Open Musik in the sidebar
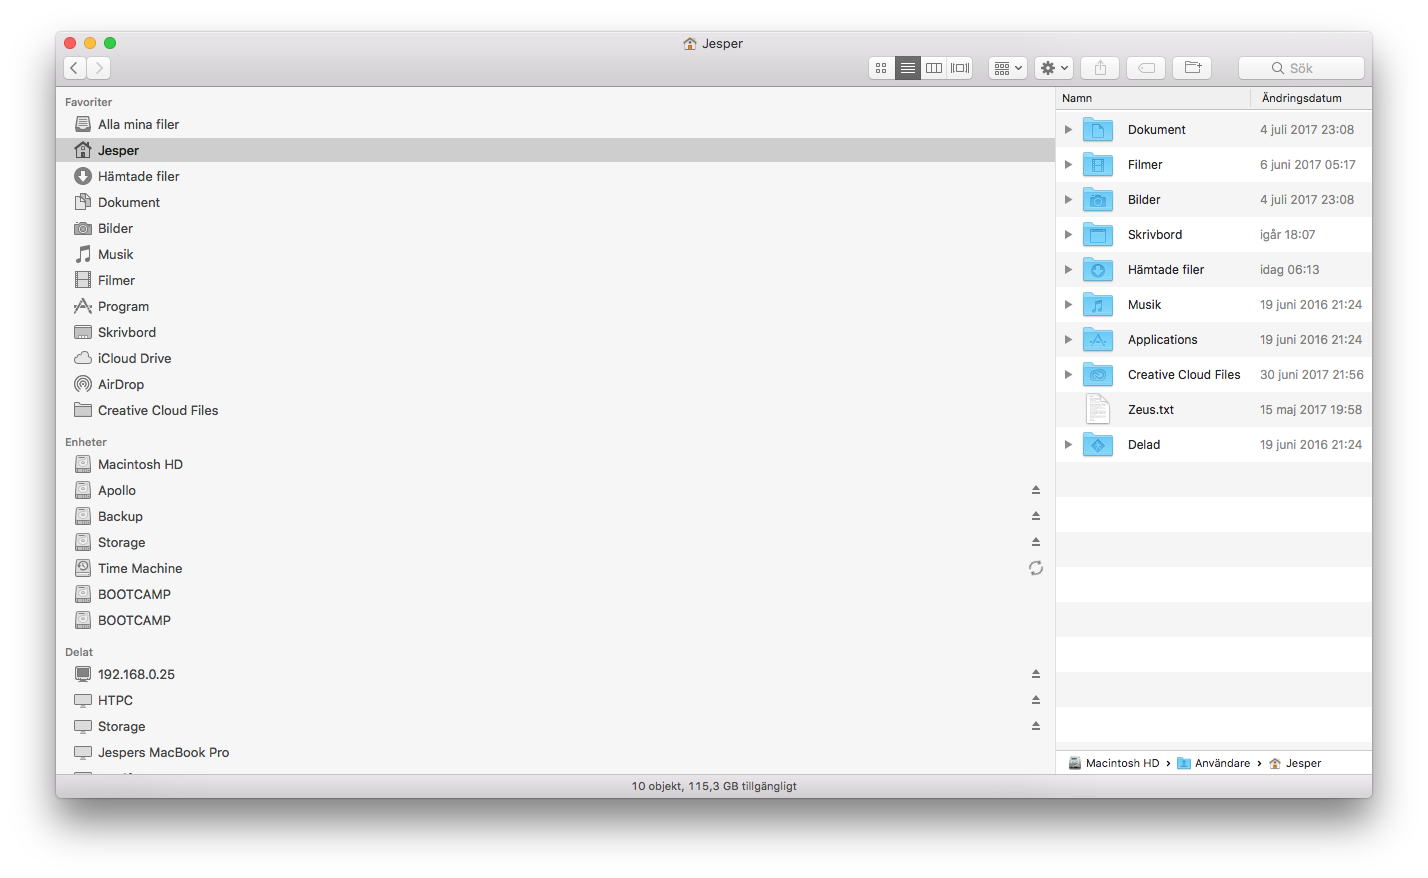Viewport: 1428px width, 878px height. [555, 254]
